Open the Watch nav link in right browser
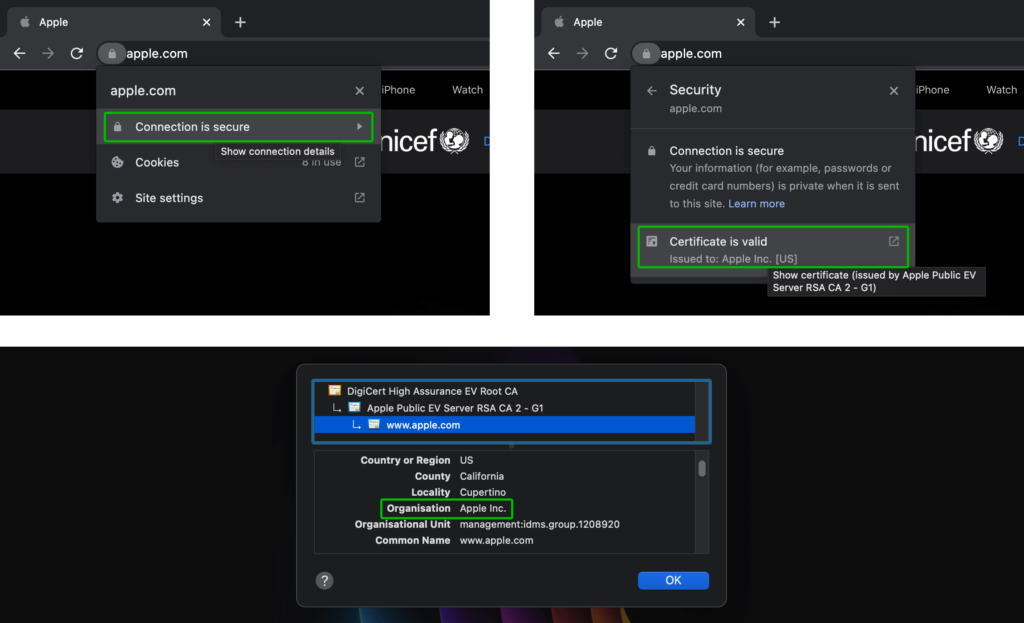 [1002, 90]
